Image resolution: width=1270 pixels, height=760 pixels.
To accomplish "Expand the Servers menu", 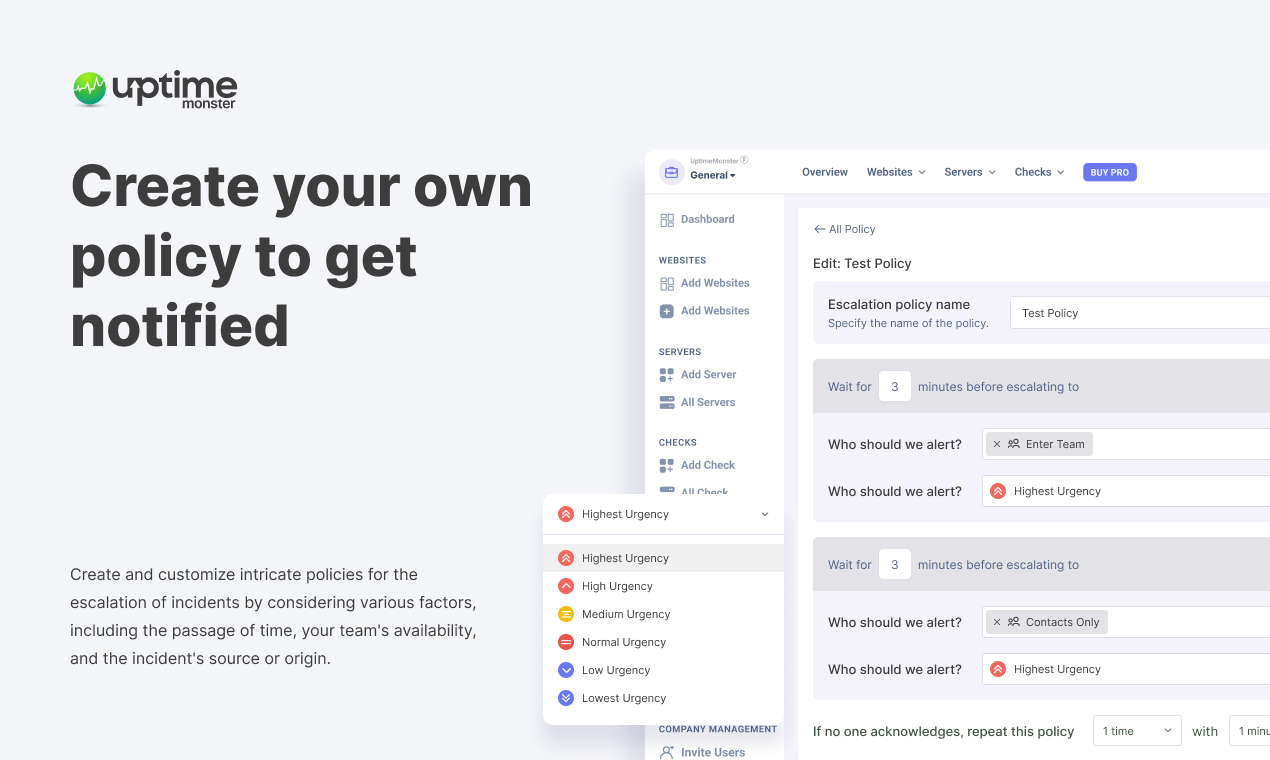I will tap(970, 172).
